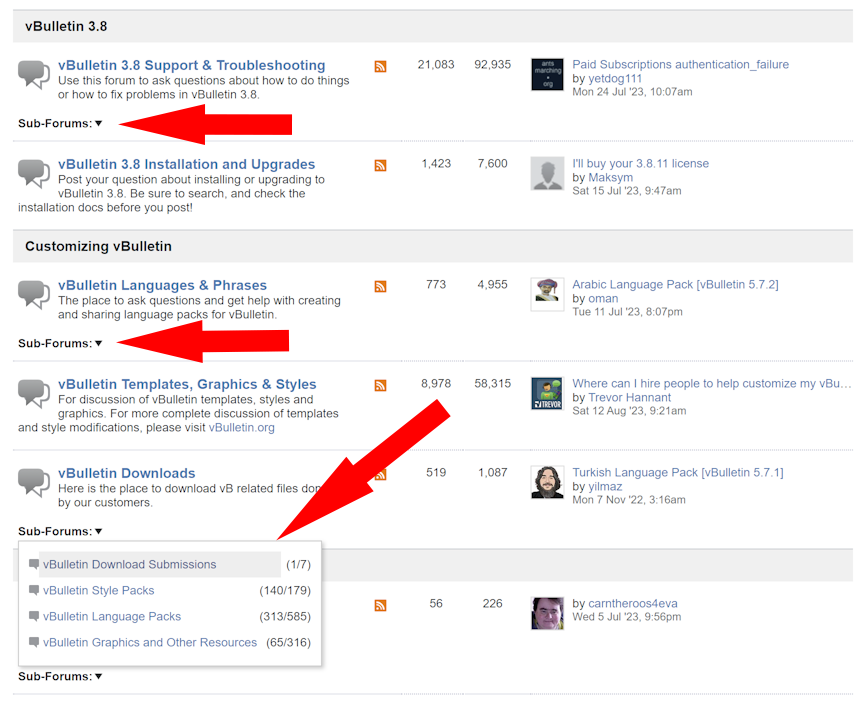View yetdog111's user profile
This screenshot has height=702, width=867.
[615, 78]
